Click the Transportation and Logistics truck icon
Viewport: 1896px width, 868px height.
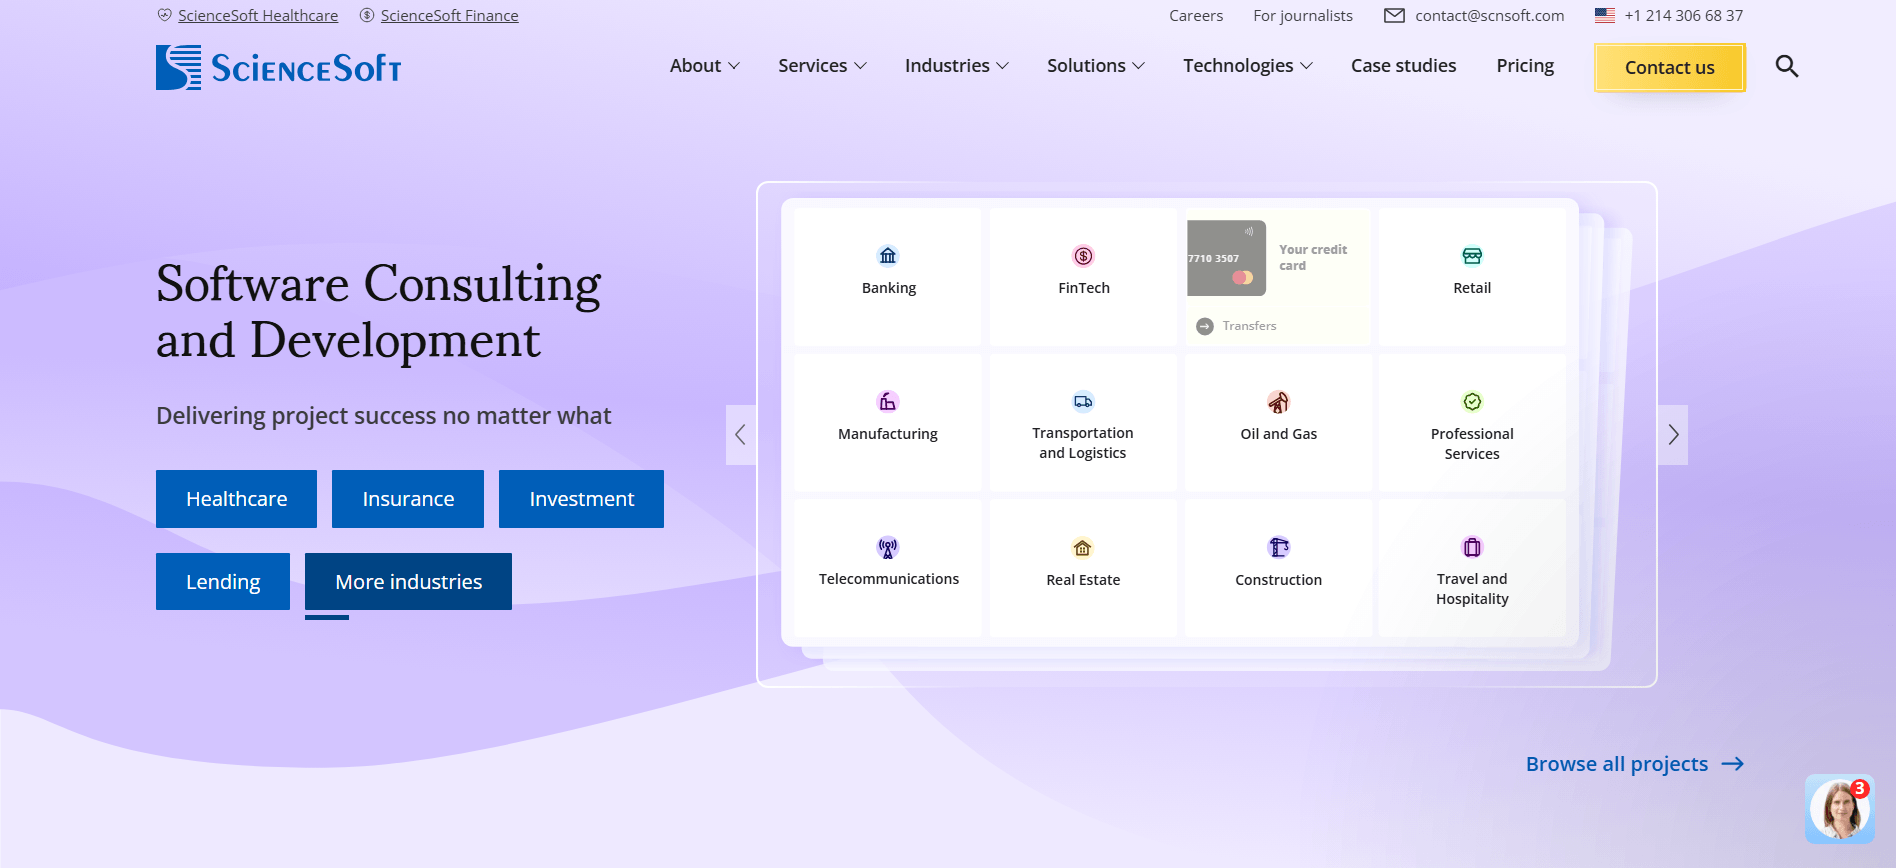pos(1083,402)
